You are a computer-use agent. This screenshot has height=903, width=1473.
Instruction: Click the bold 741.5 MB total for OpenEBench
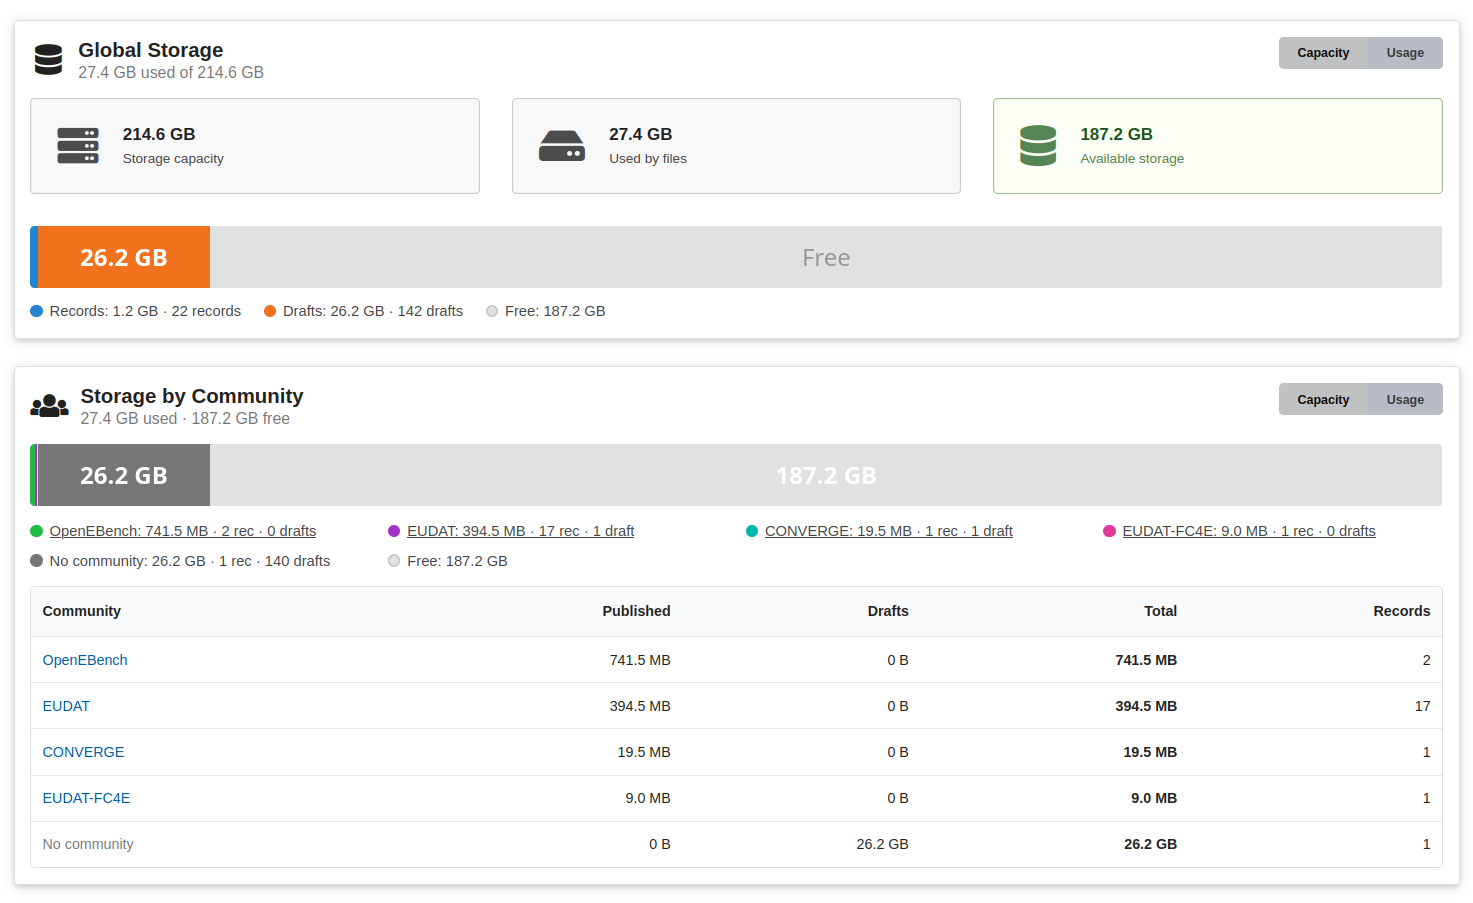[x=1146, y=660]
